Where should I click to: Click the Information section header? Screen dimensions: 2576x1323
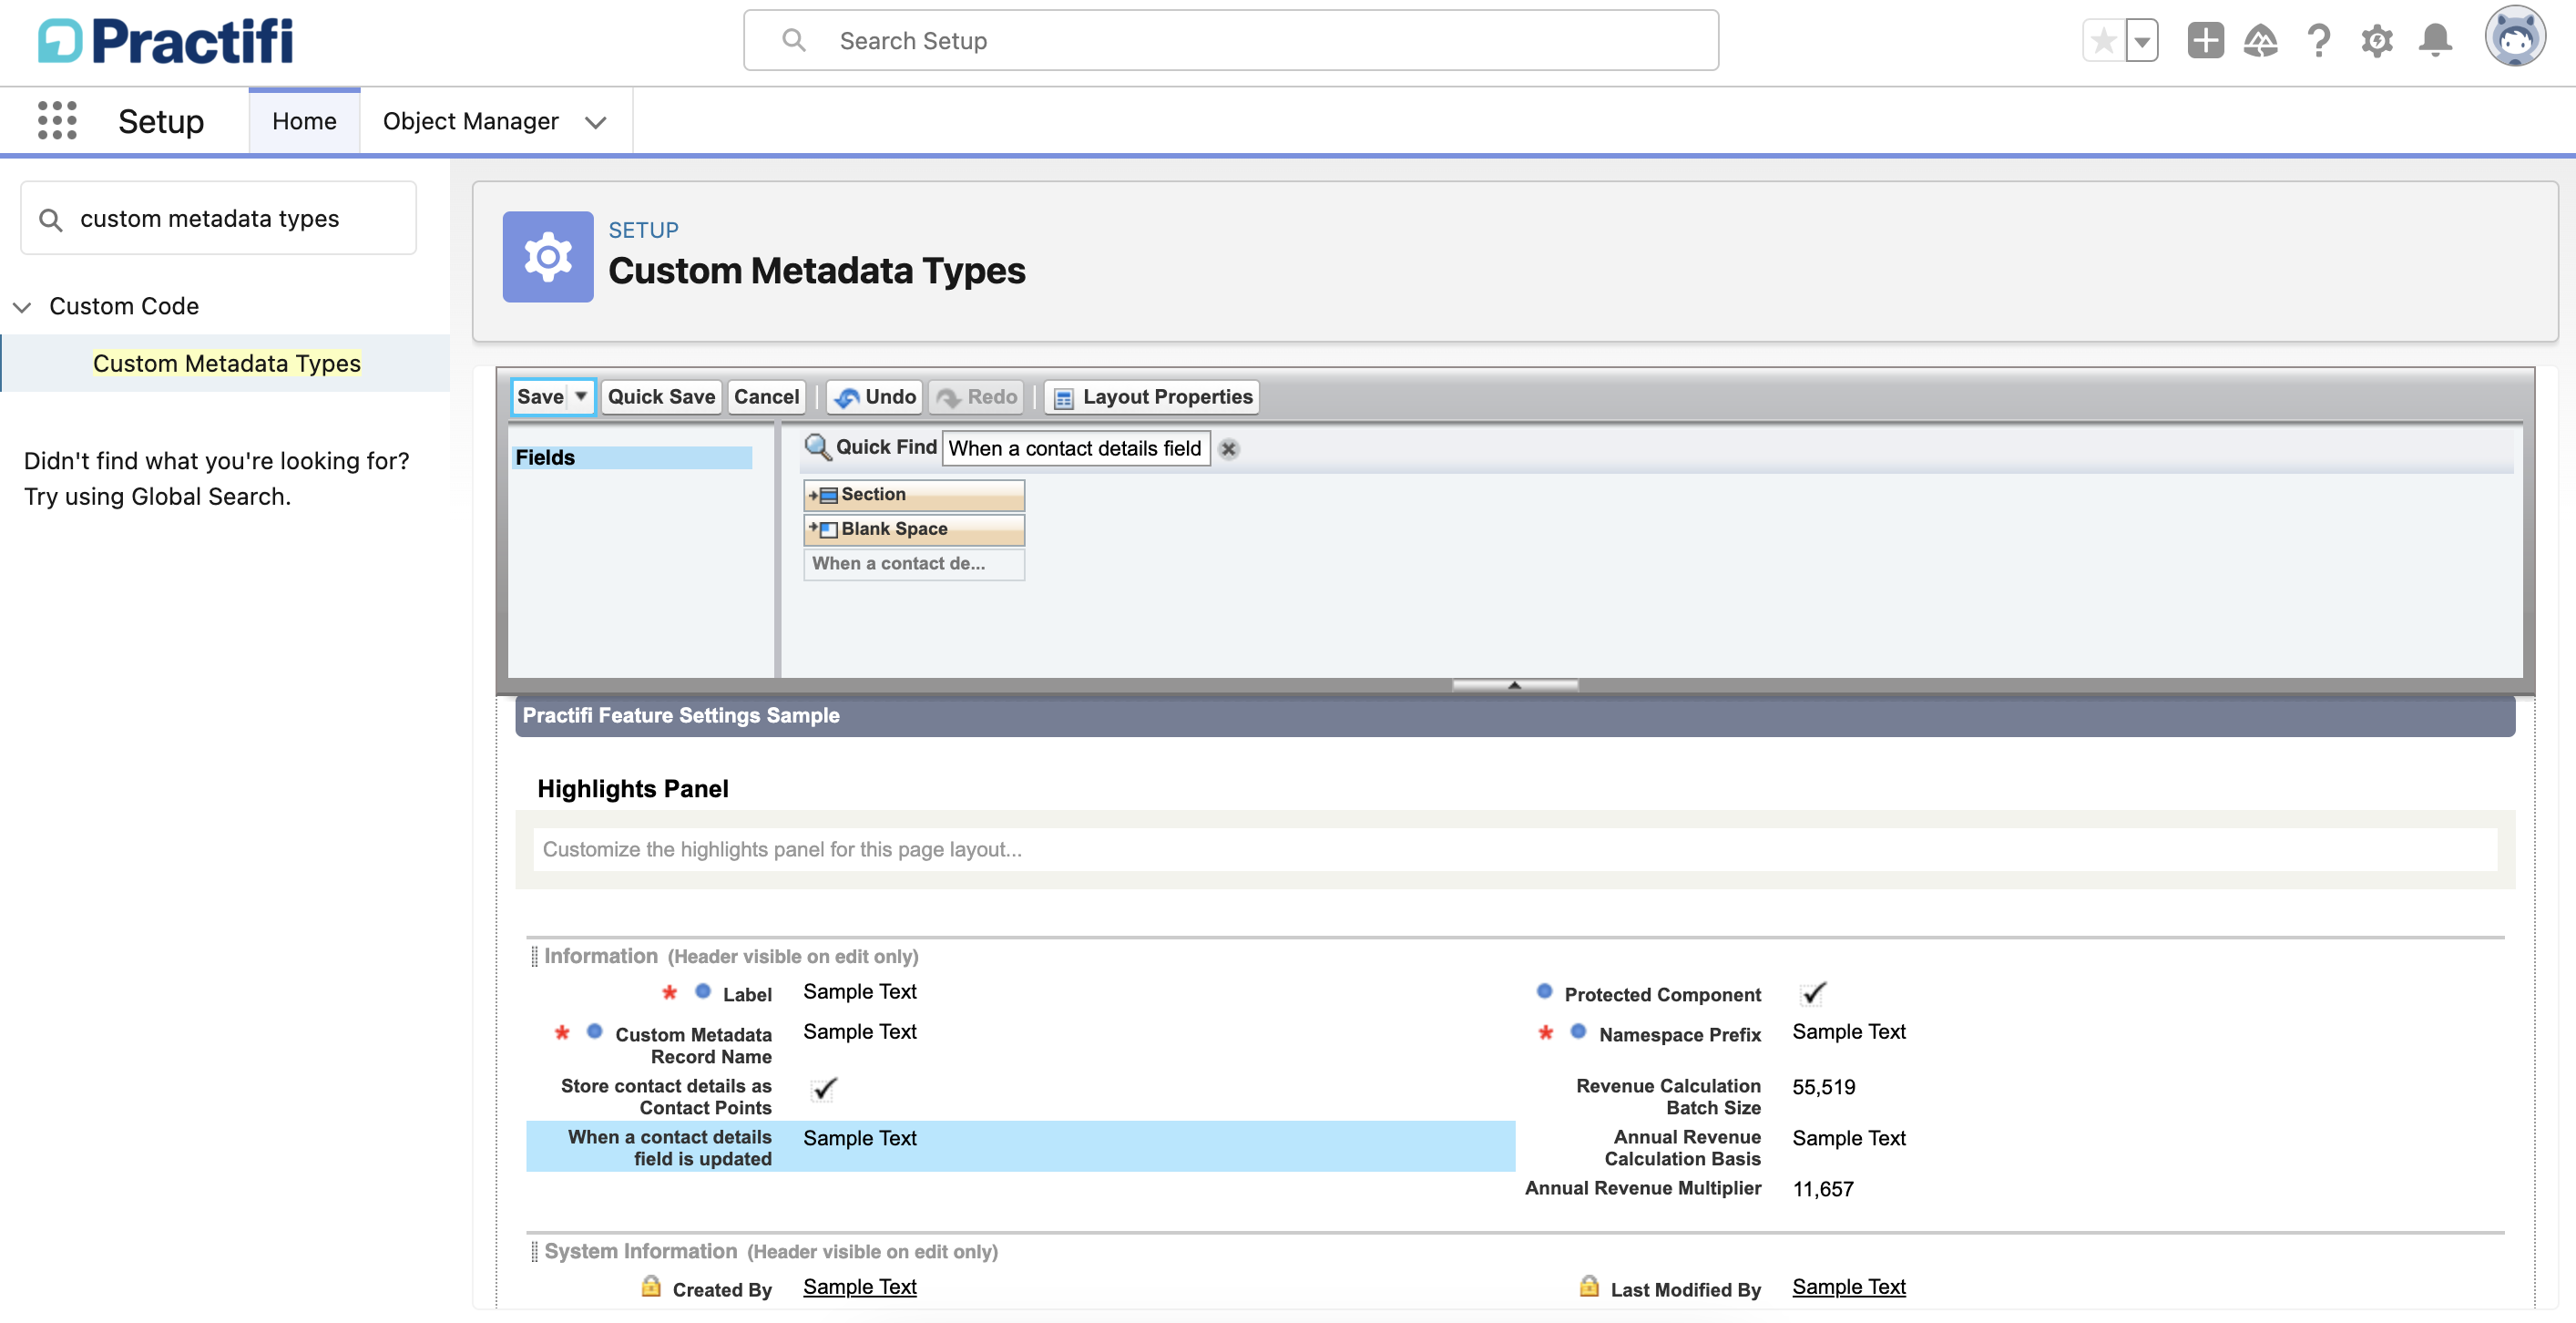731,957
